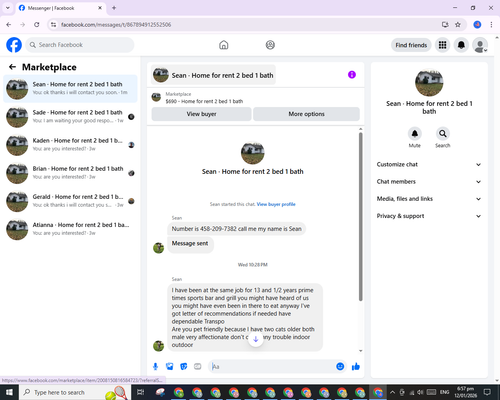Open the Gerald - Home for rent conversation
Screen dimensions: 500x400
70,201
